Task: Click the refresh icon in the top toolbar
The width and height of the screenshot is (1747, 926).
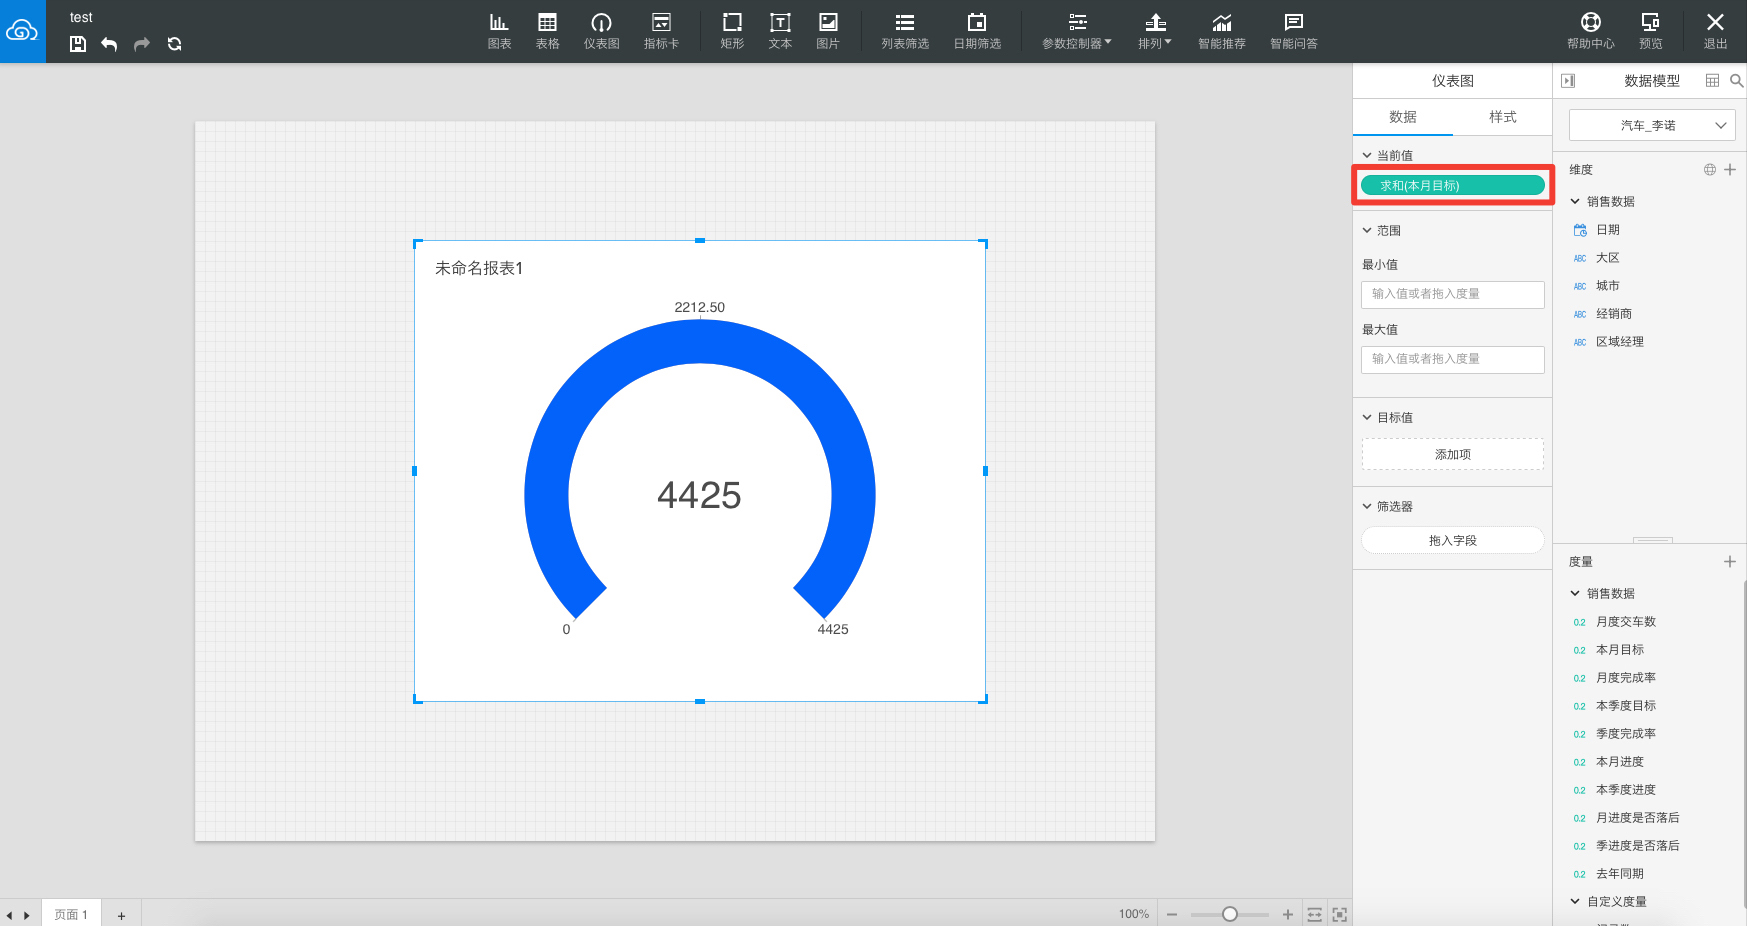Action: point(175,44)
